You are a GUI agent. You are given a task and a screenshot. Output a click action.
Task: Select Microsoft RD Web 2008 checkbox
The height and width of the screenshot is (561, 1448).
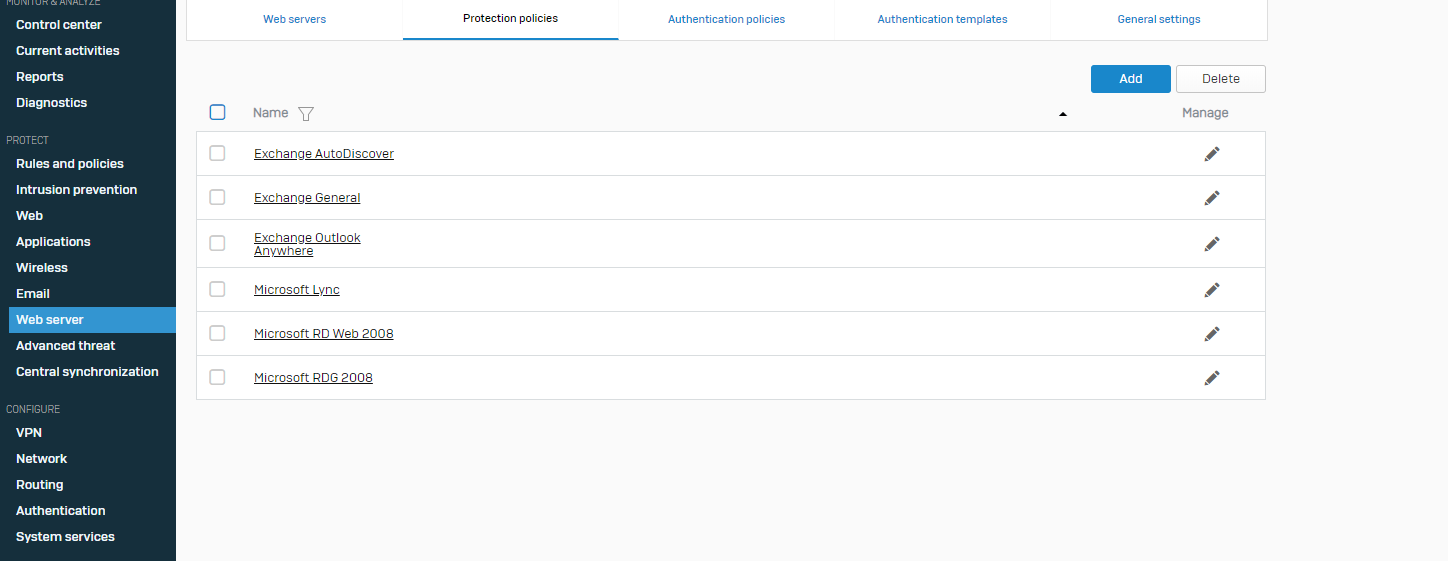click(x=217, y=333)
